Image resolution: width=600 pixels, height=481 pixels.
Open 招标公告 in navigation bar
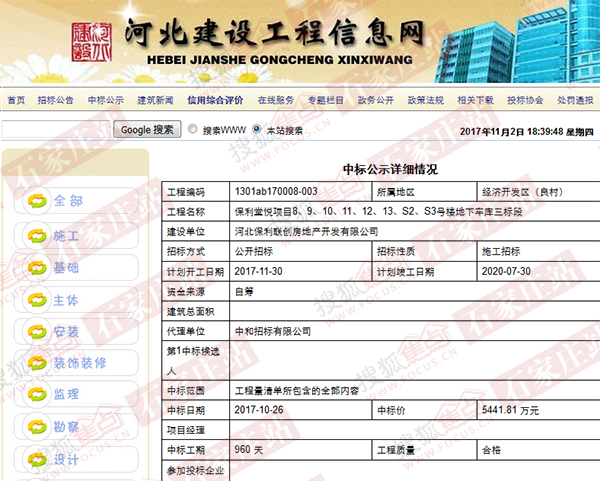tap(55, 100)
